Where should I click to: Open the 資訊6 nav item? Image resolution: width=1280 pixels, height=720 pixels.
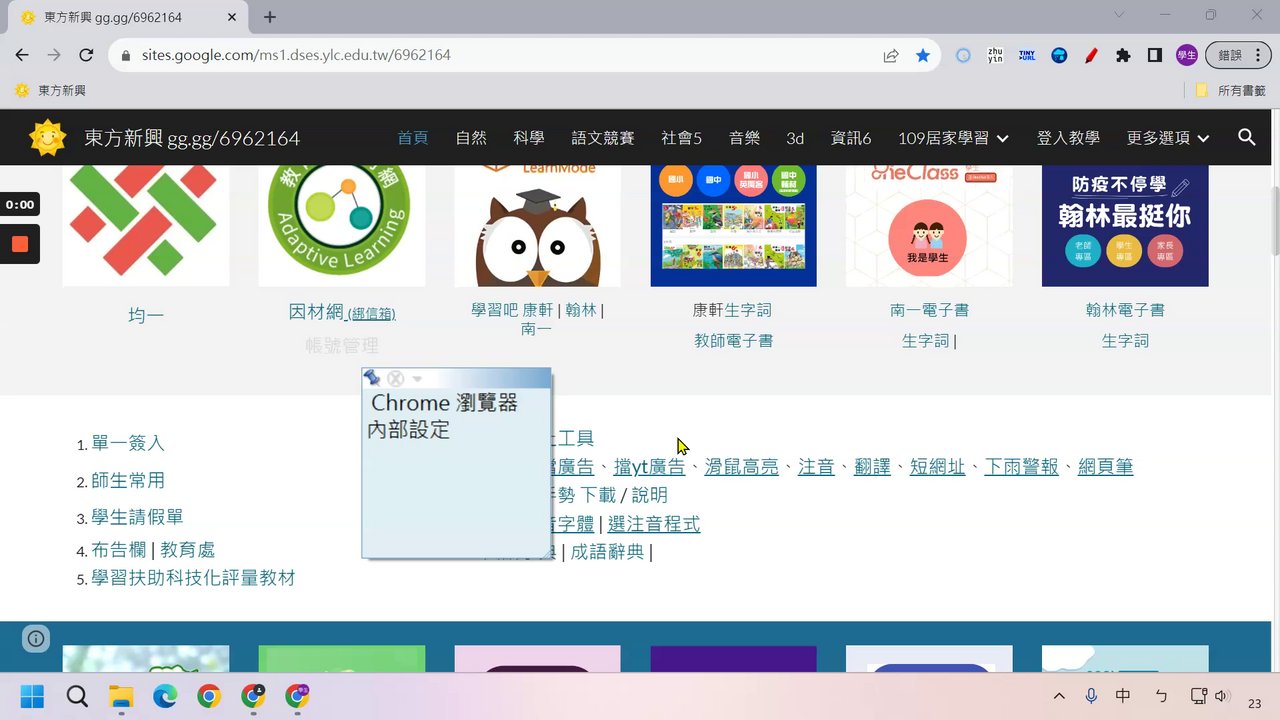pos(851,138)
